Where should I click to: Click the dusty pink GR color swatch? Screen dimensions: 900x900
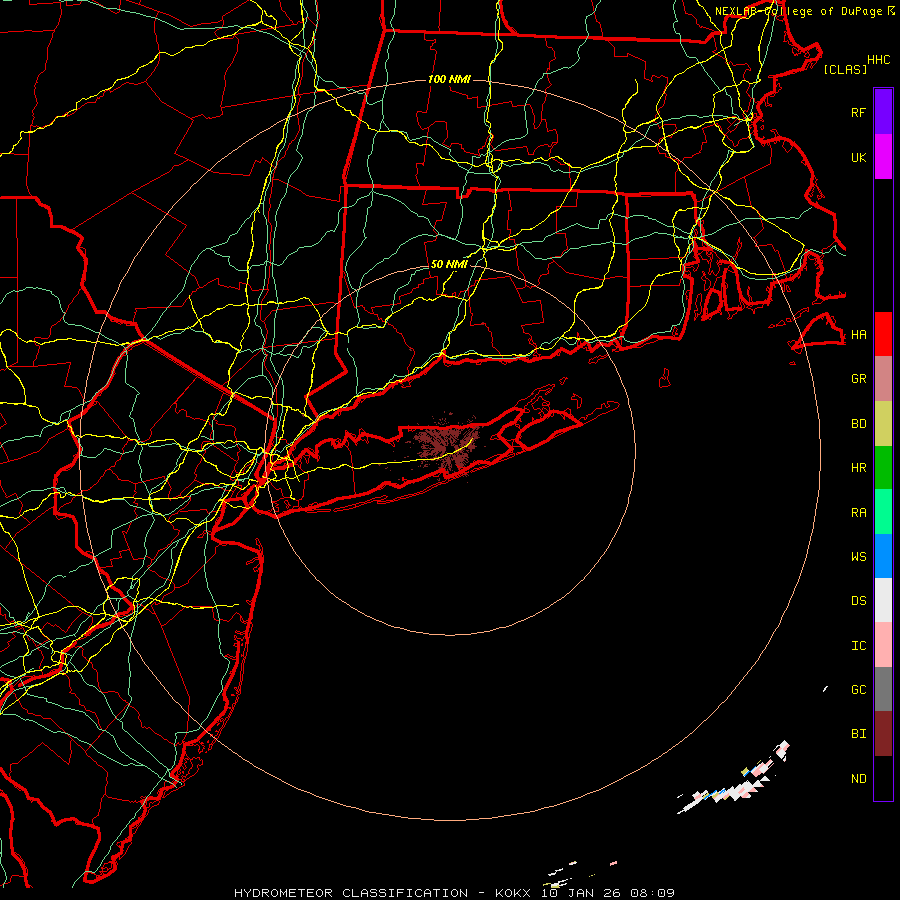[883, 379]
